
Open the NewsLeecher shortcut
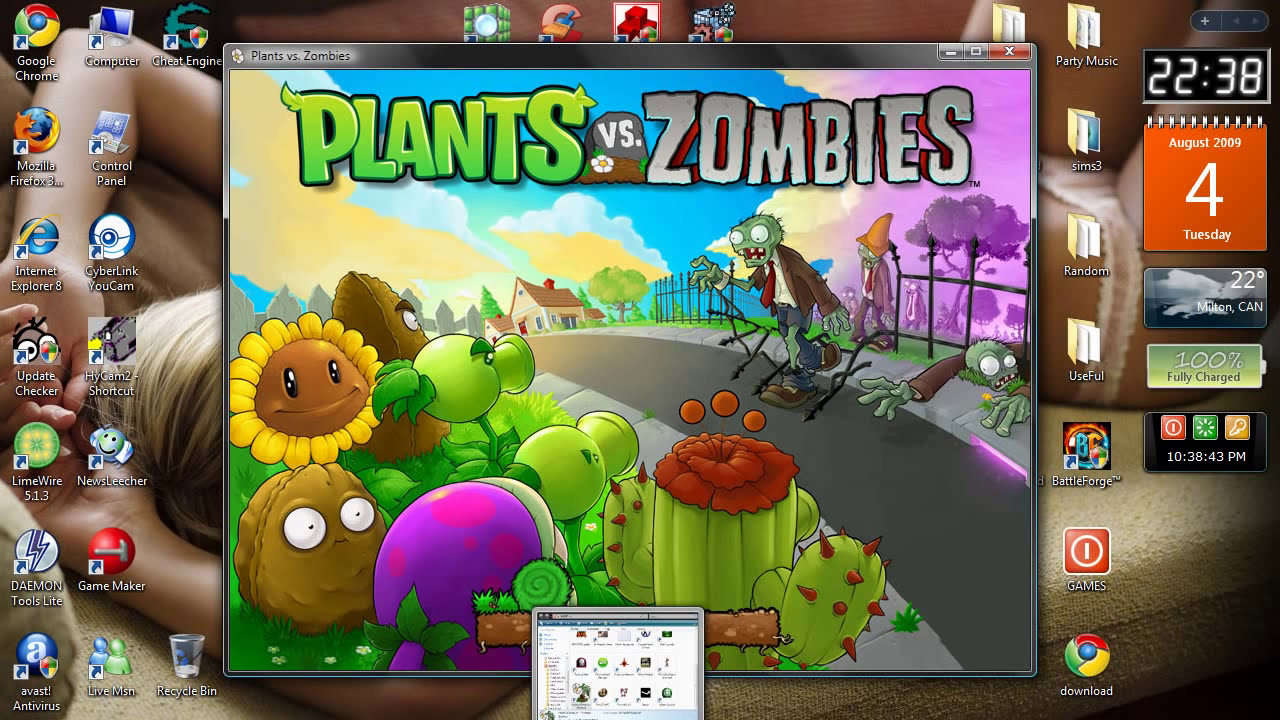tap(112, 457)
